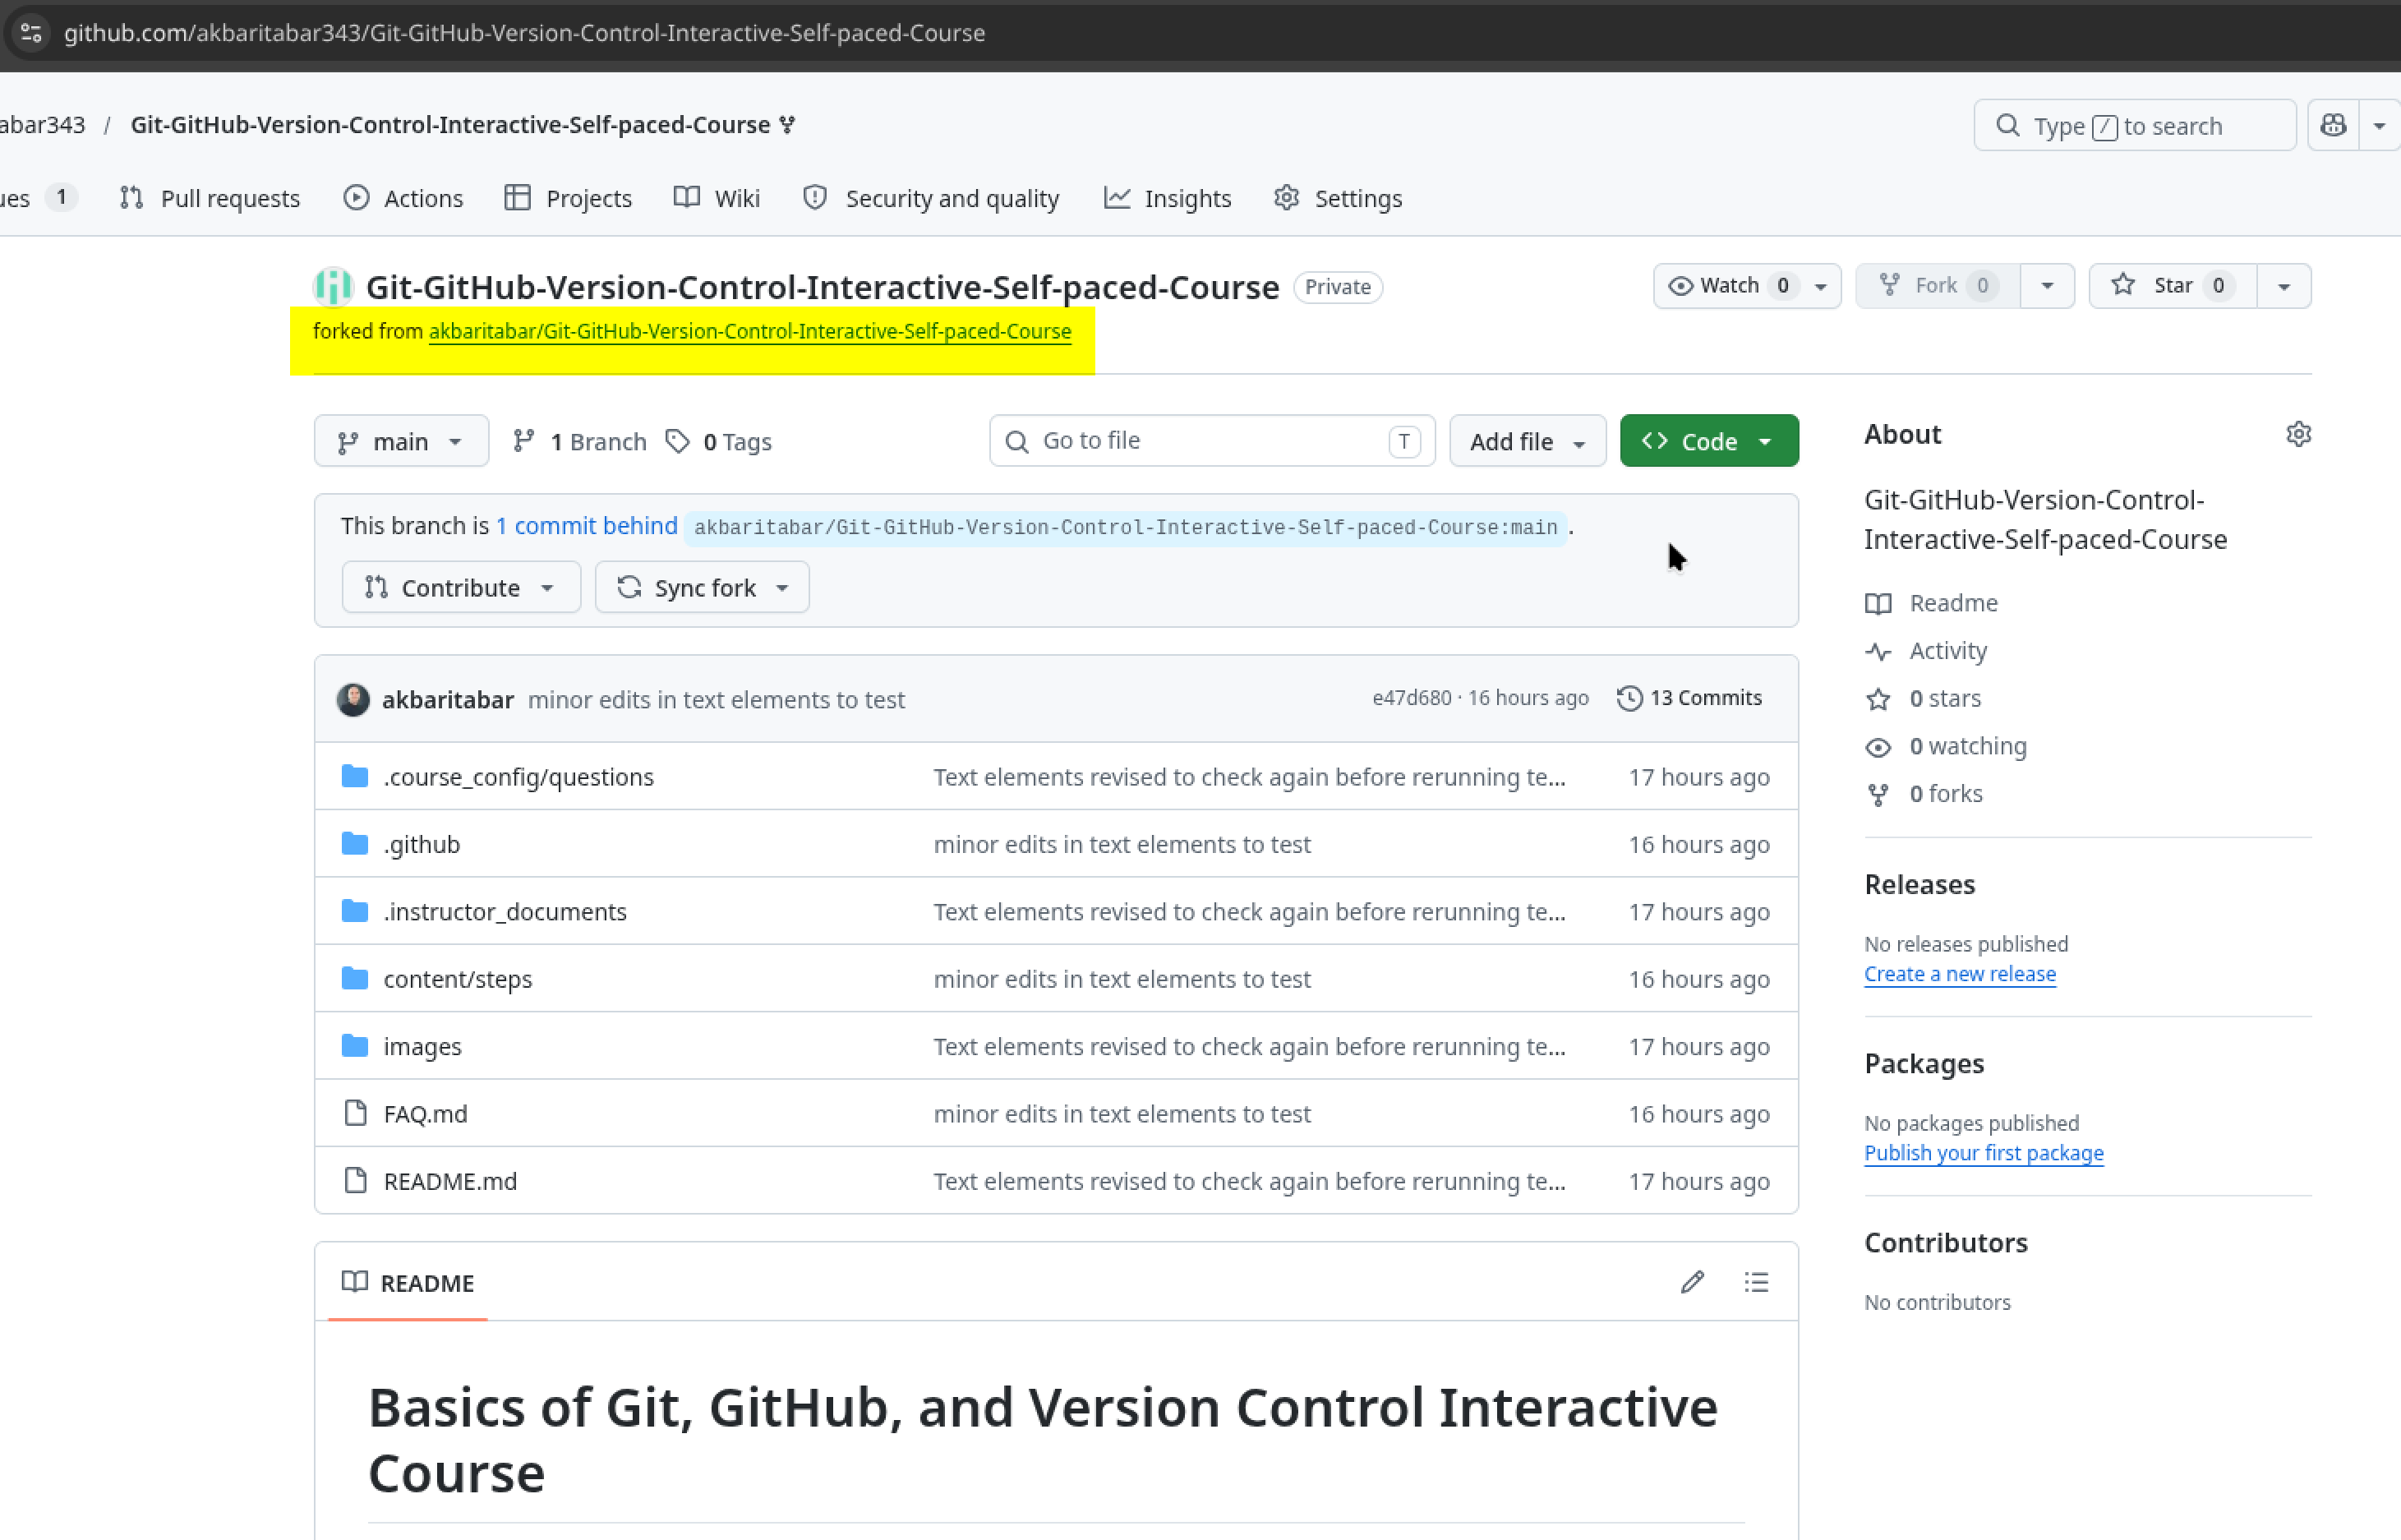Open latest commit message minor edits link
Screen dimensions: 2401x1540
click(716, 699)
